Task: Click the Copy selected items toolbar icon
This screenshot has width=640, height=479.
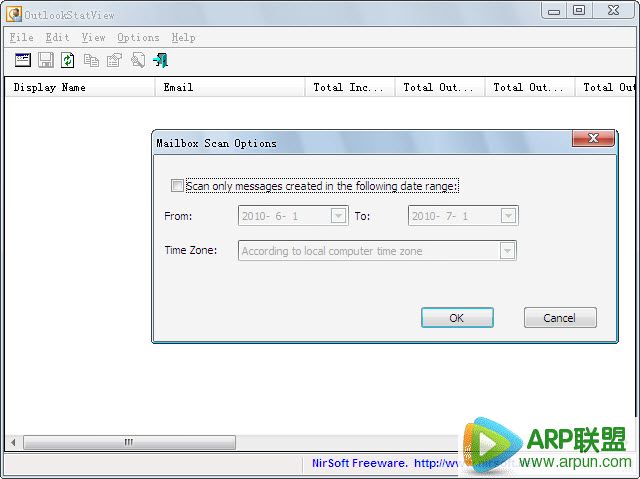Action: 91,60
